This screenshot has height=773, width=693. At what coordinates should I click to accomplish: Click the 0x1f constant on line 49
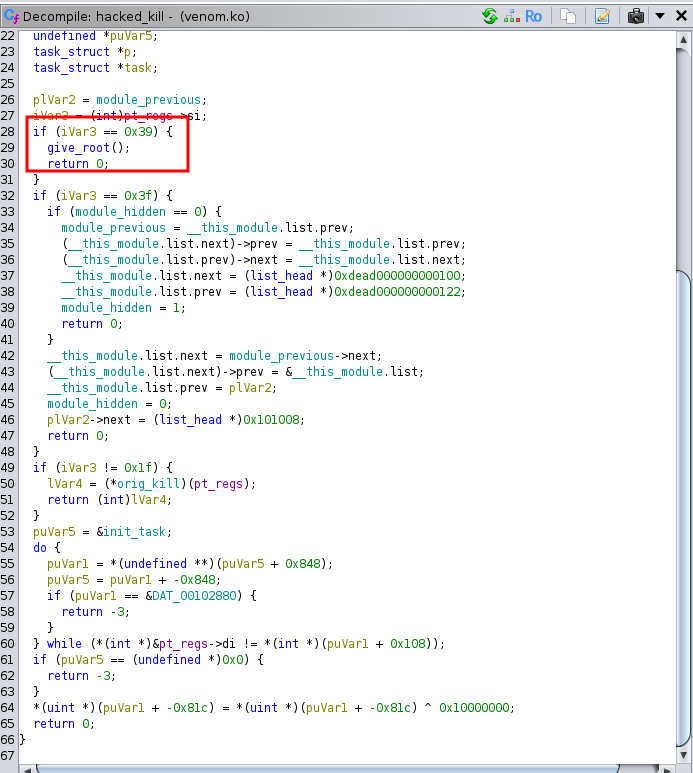point(139,467)
